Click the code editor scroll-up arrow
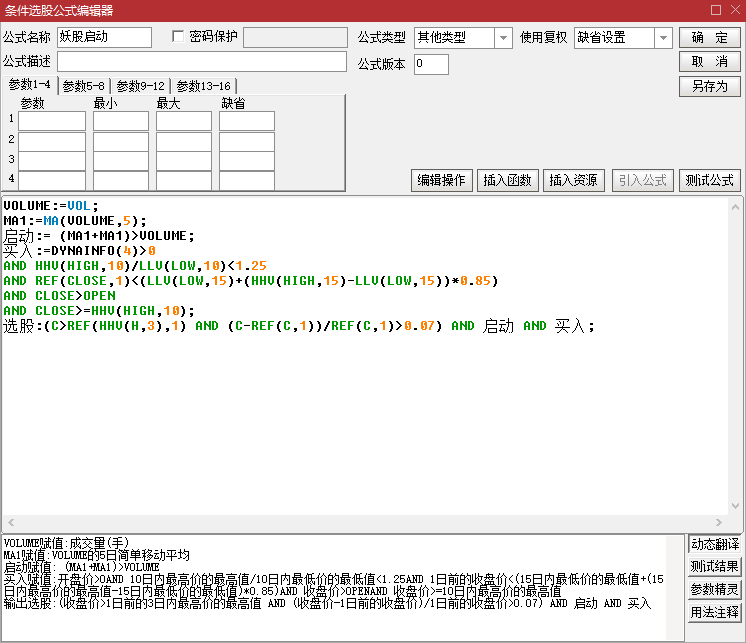 click(735, 207)
